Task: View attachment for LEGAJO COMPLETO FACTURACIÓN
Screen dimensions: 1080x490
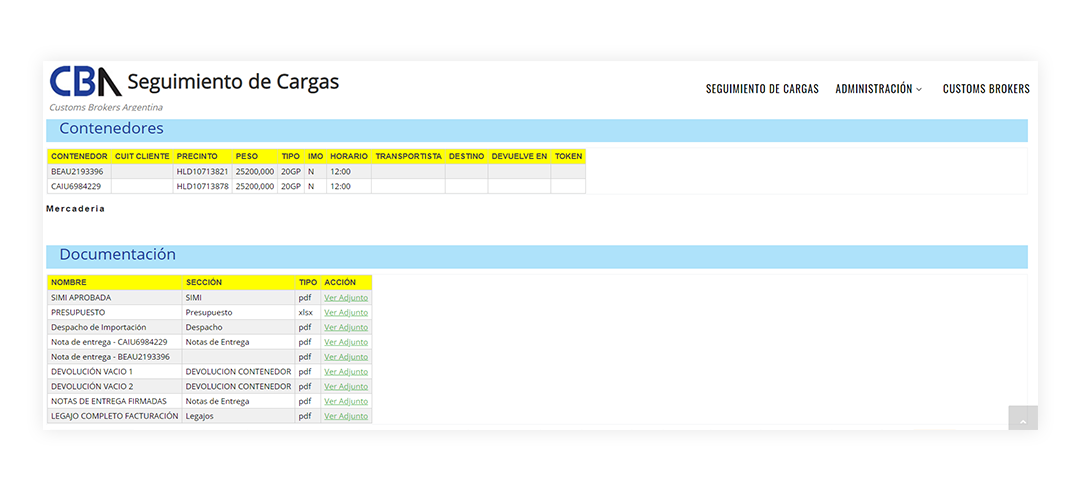Action: pos(346,416)
